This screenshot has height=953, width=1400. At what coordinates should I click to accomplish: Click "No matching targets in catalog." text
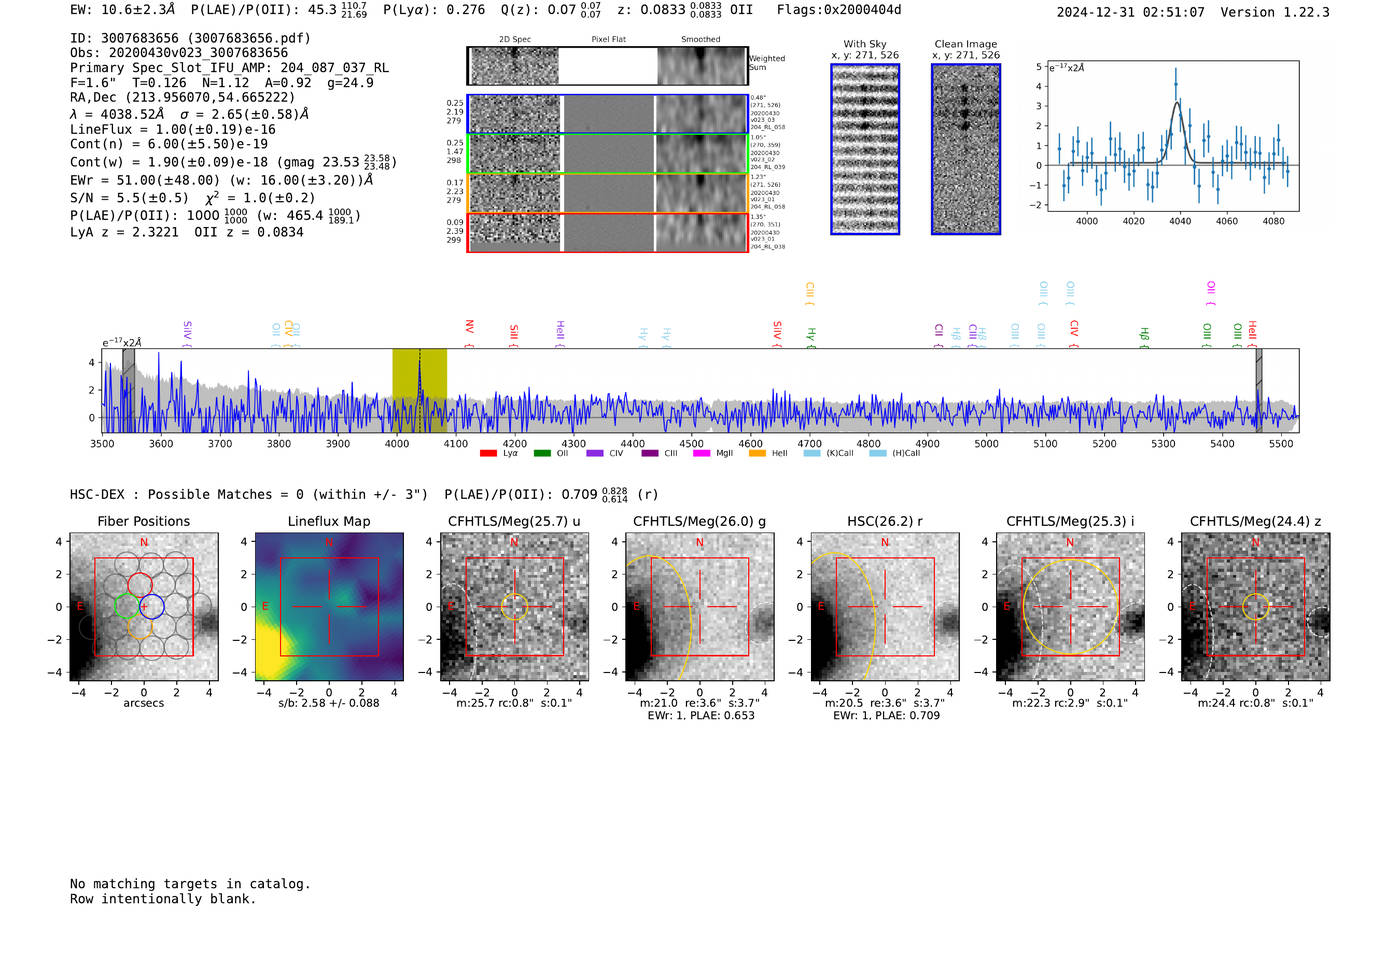pos(190,884)
